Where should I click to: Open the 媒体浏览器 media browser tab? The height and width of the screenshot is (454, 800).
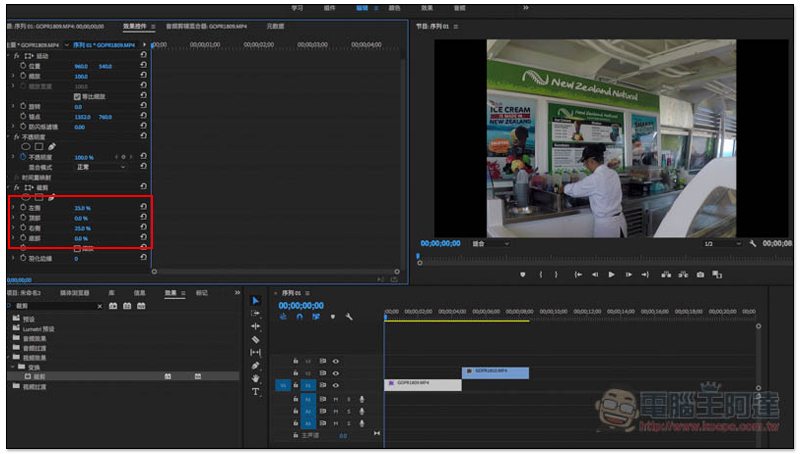coord(75,293)
